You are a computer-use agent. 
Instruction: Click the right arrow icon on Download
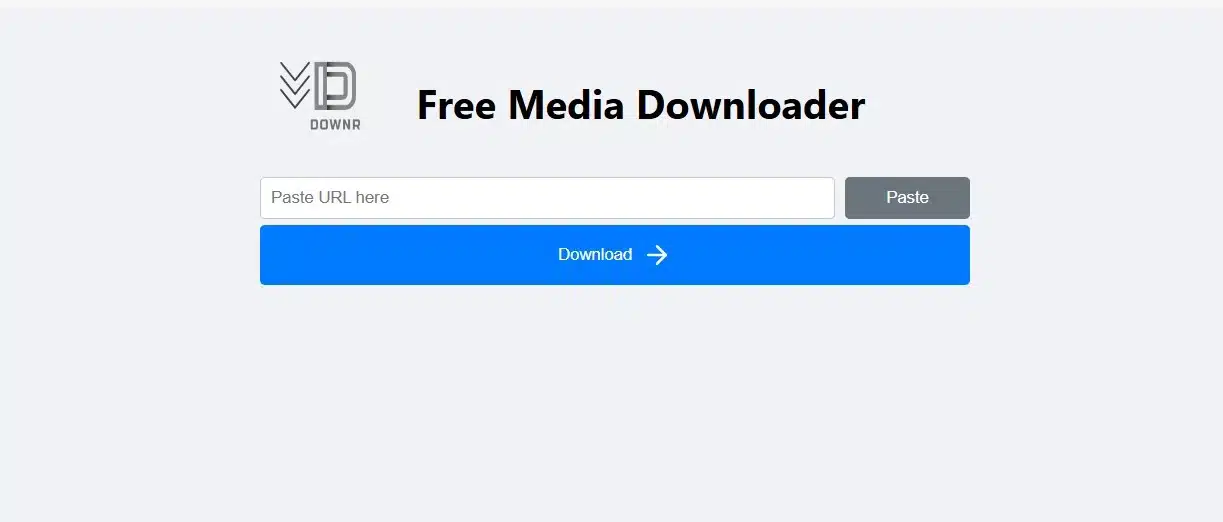657,255
